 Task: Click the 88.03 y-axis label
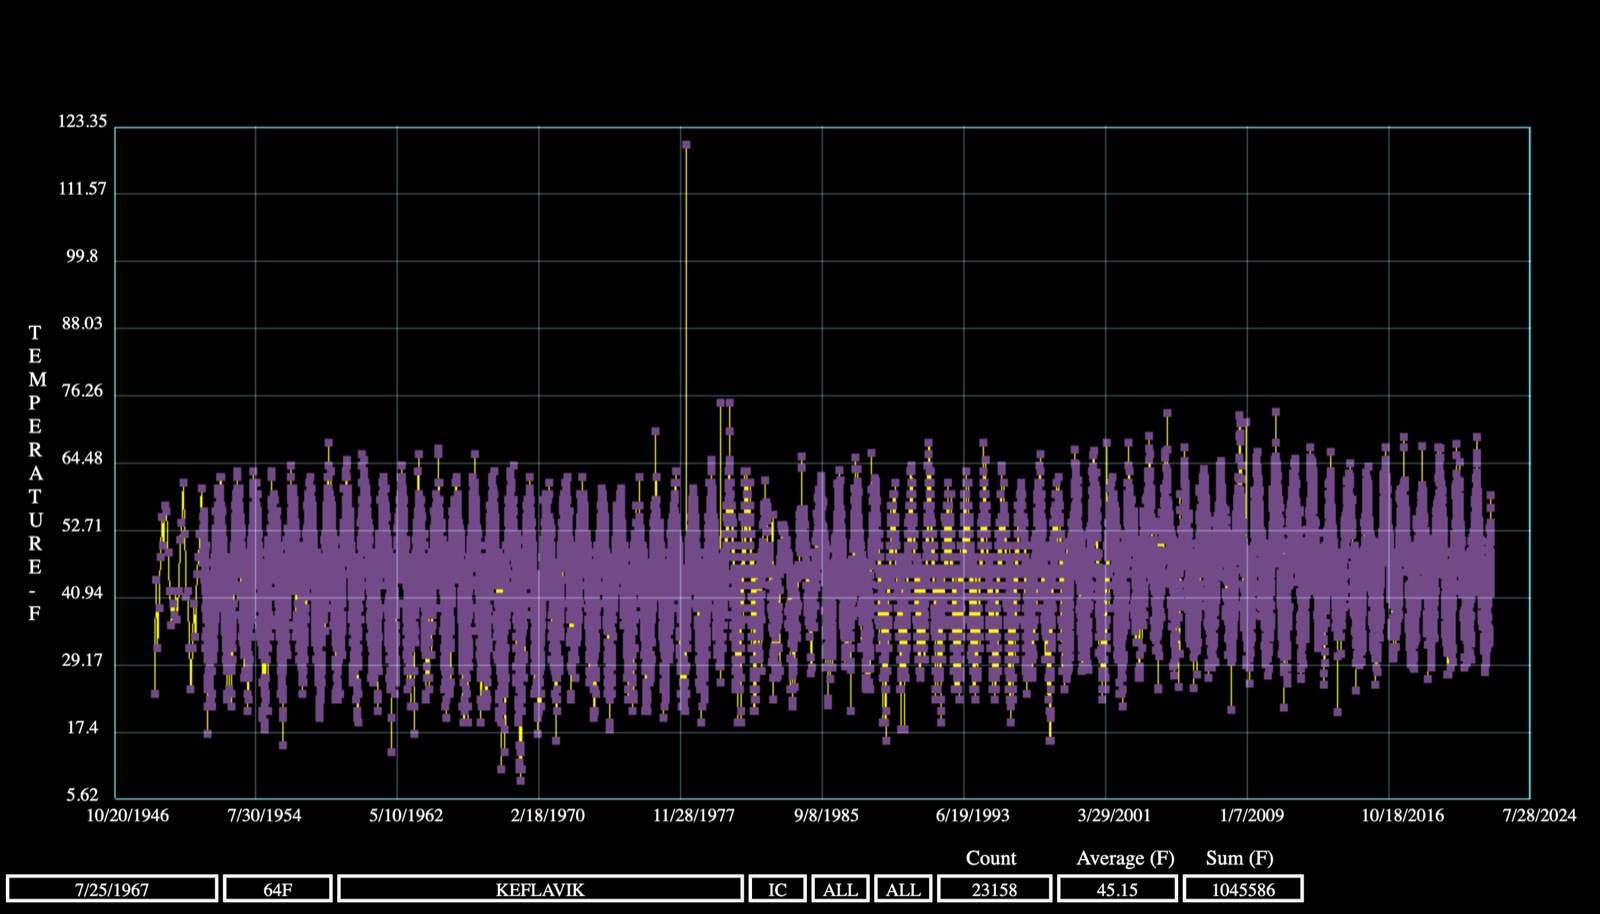coord(82,324)
